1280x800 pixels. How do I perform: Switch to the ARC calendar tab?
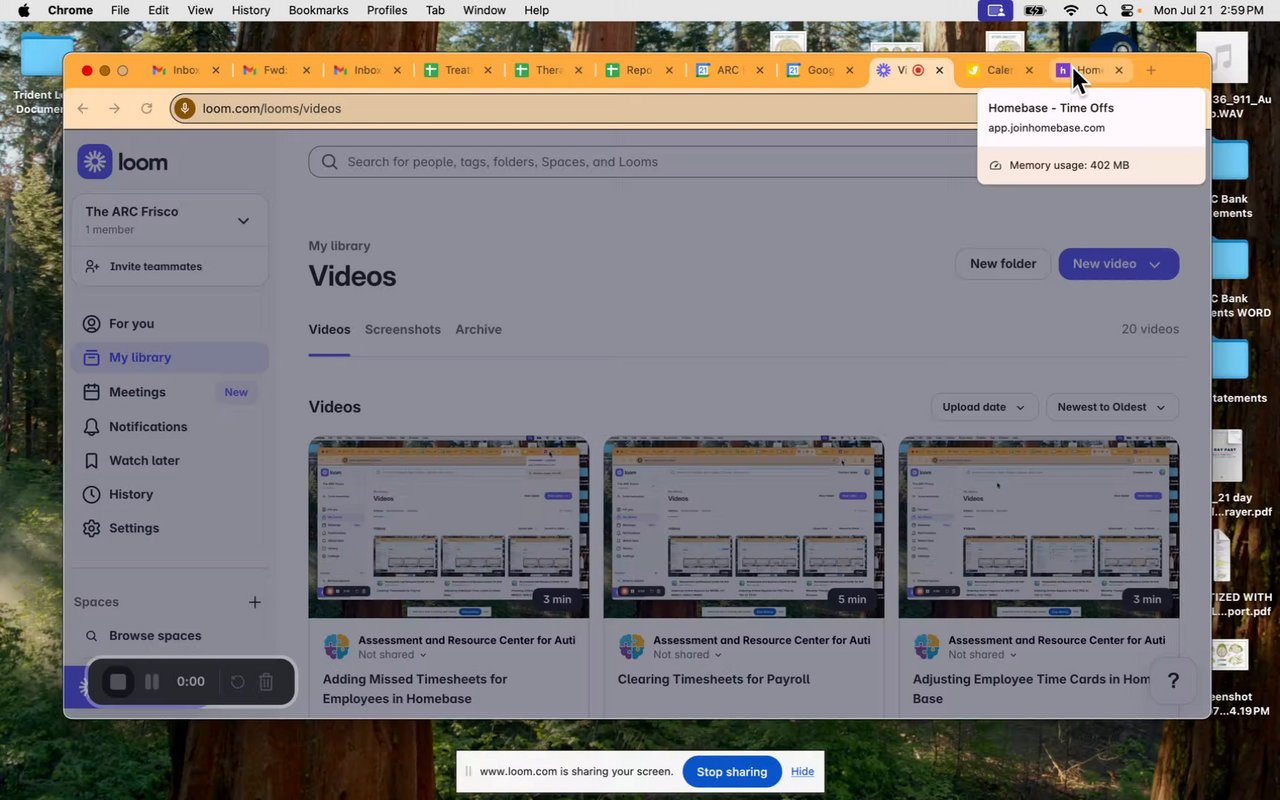(x=728, y=70)
